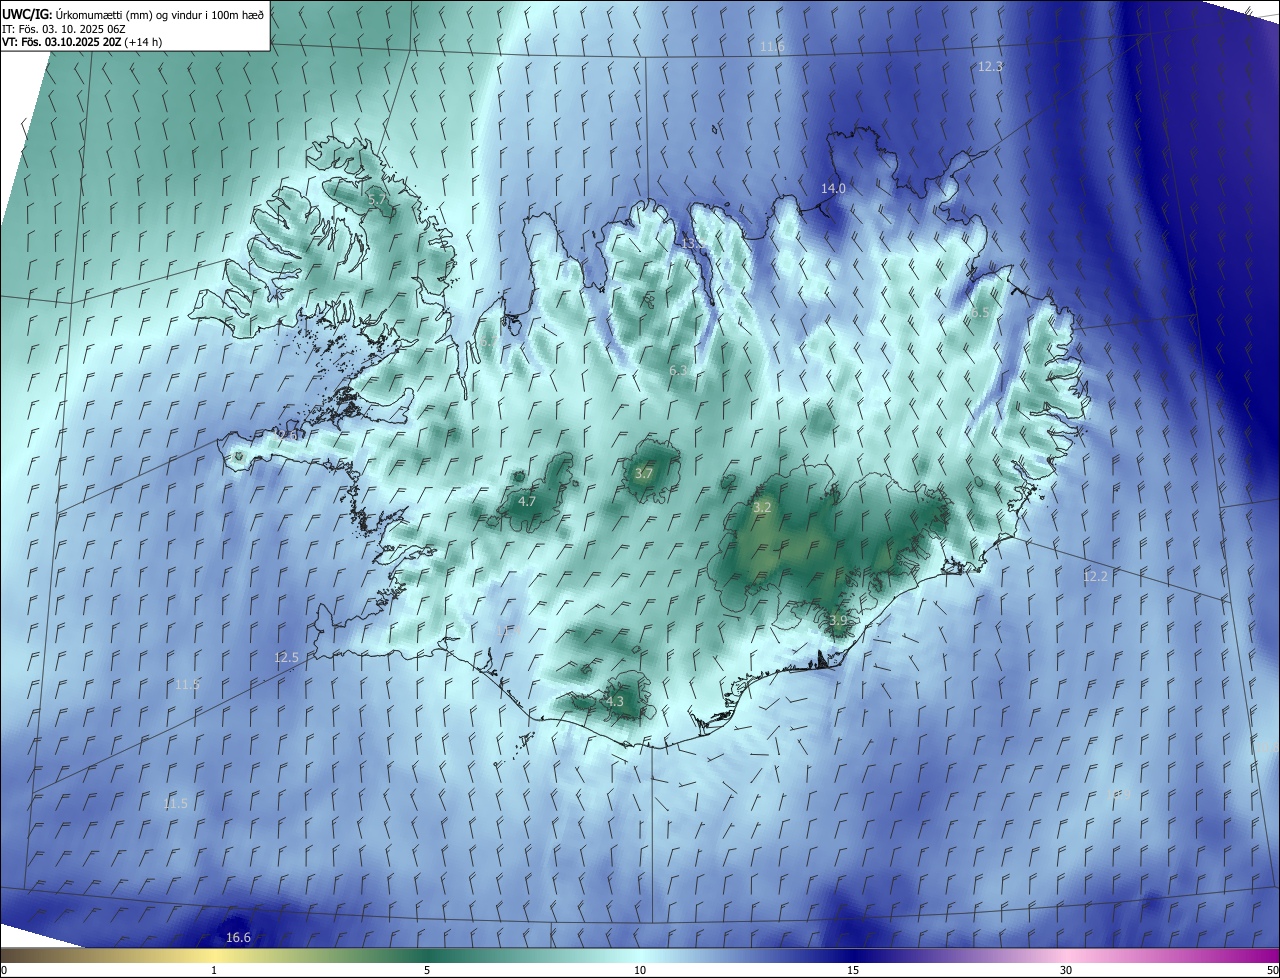1280x978 pixels.
Task: Click the 15 tick on the color scale
Action: pos(853,970)
